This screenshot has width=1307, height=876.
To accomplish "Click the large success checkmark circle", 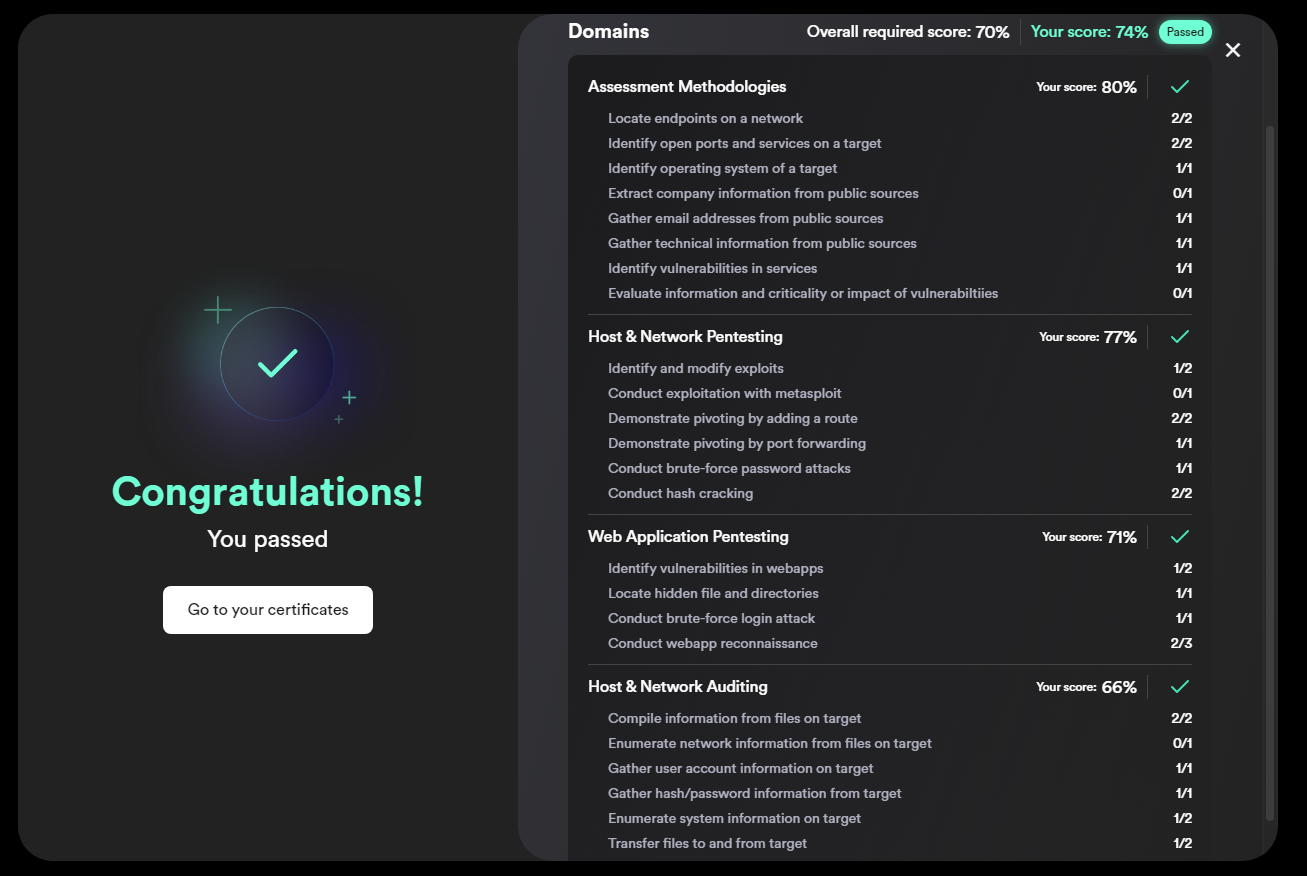I will pos(277,363).
